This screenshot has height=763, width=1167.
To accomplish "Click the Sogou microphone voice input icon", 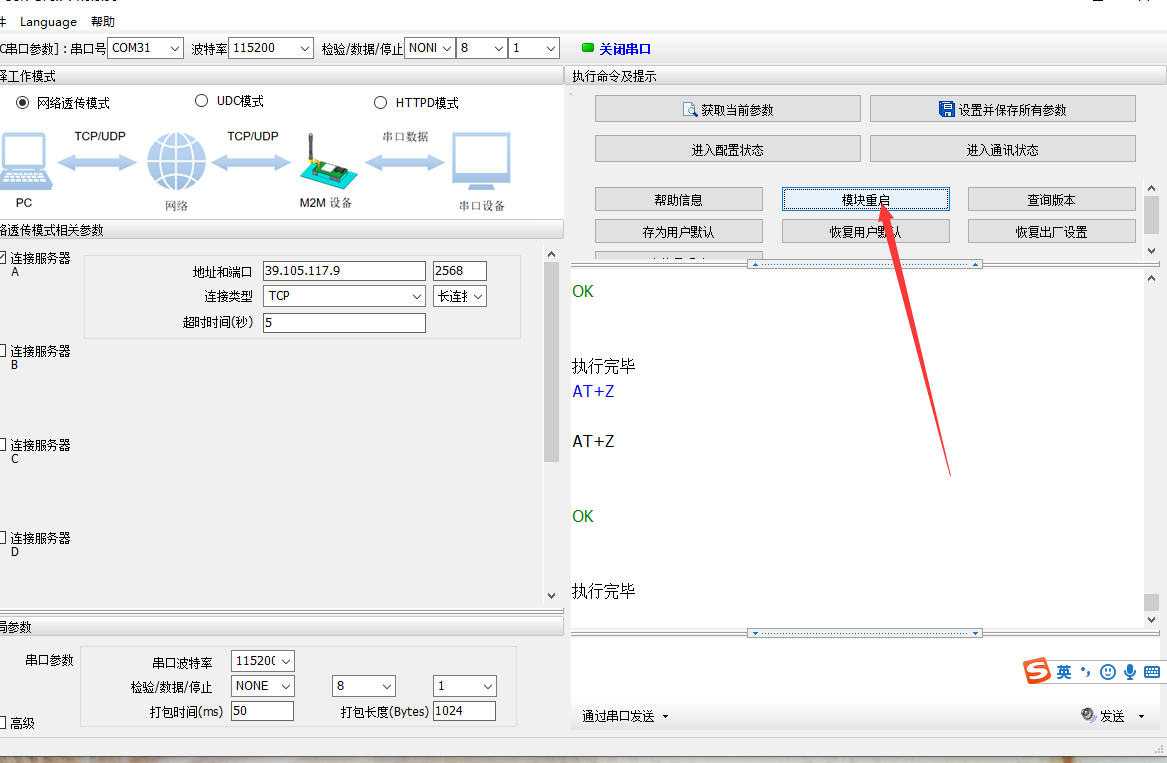I will pos(1130,672).
